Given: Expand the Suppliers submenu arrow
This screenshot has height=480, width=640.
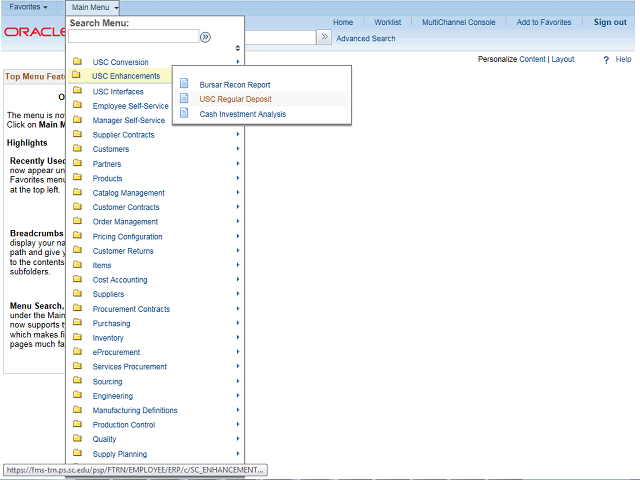Looking at the screenshot, I should [238, 293].
